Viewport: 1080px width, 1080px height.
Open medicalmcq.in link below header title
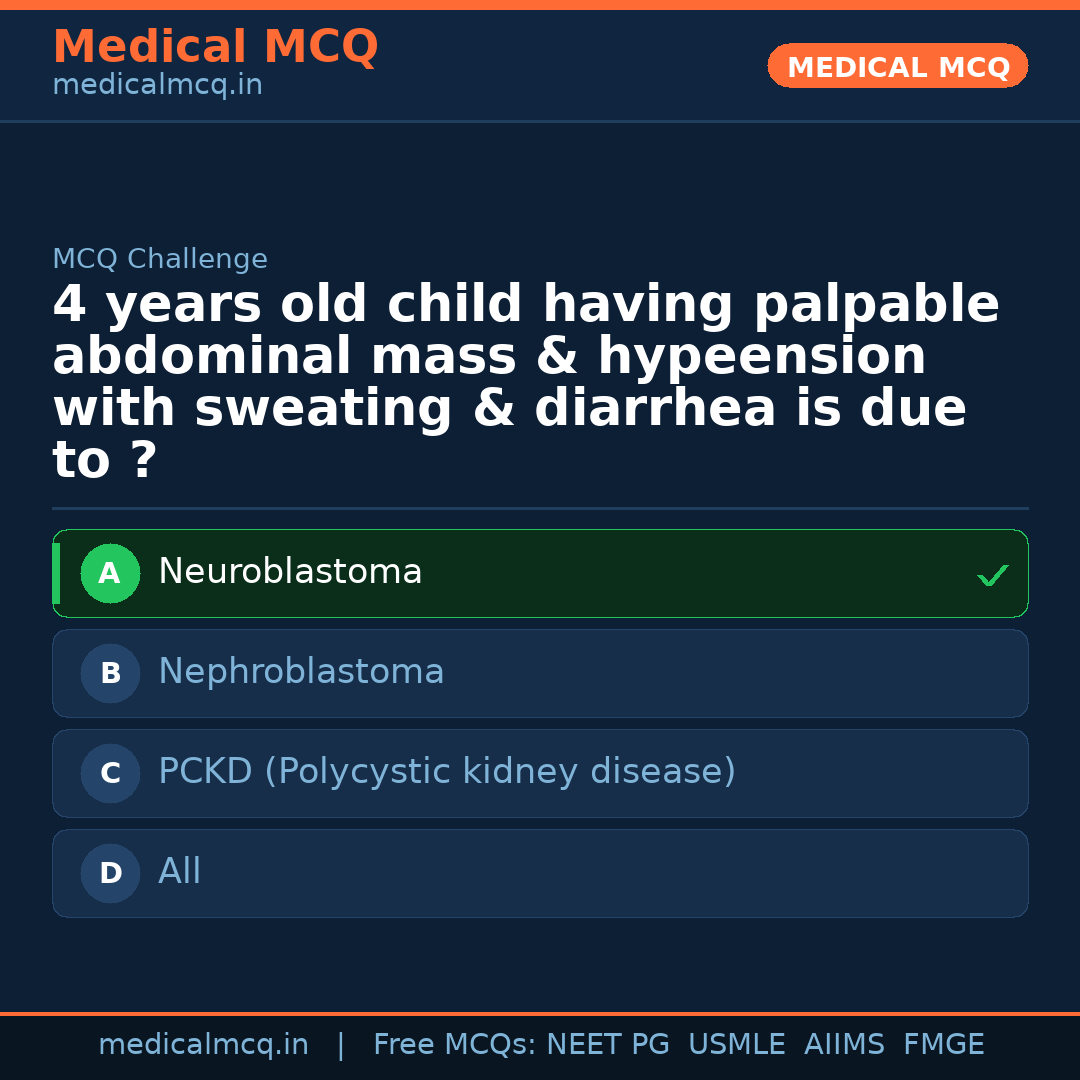pos(157,86)
